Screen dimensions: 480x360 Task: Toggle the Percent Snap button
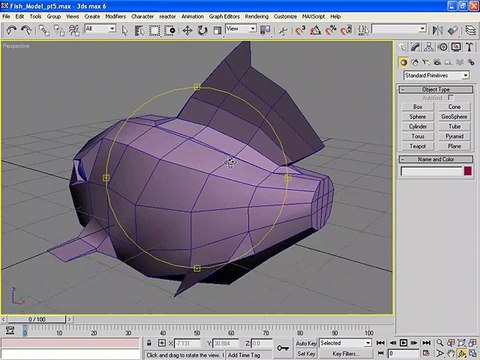pos(331,31)
